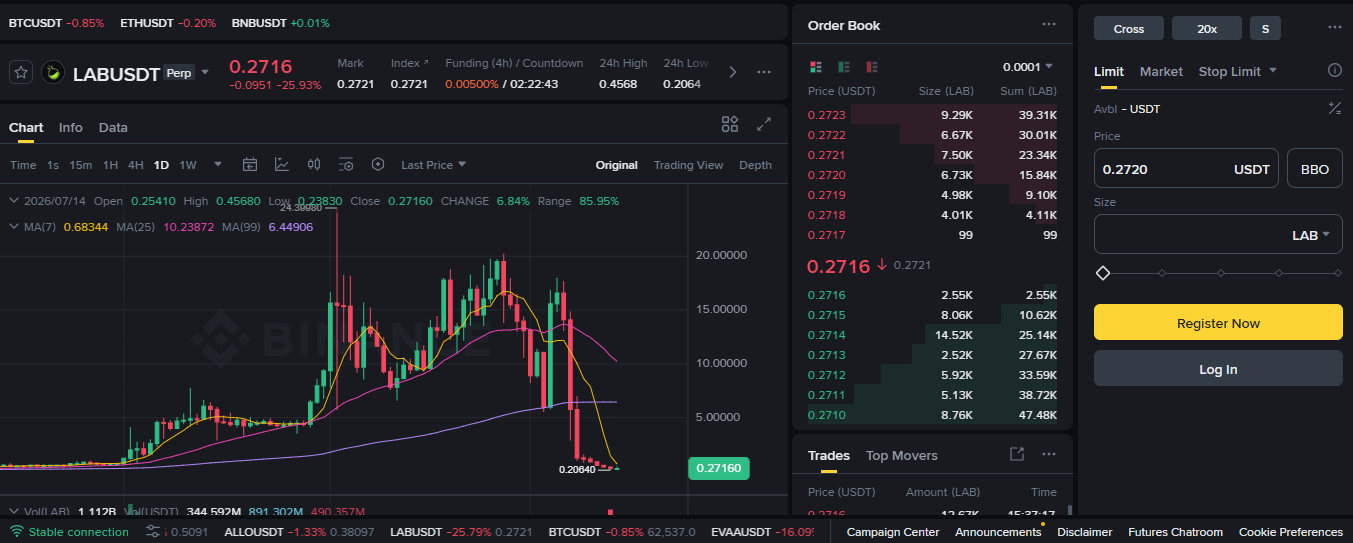Click the LABUSDT coin logo
This screenshot has height=543, width=1353.
[53, 72]
